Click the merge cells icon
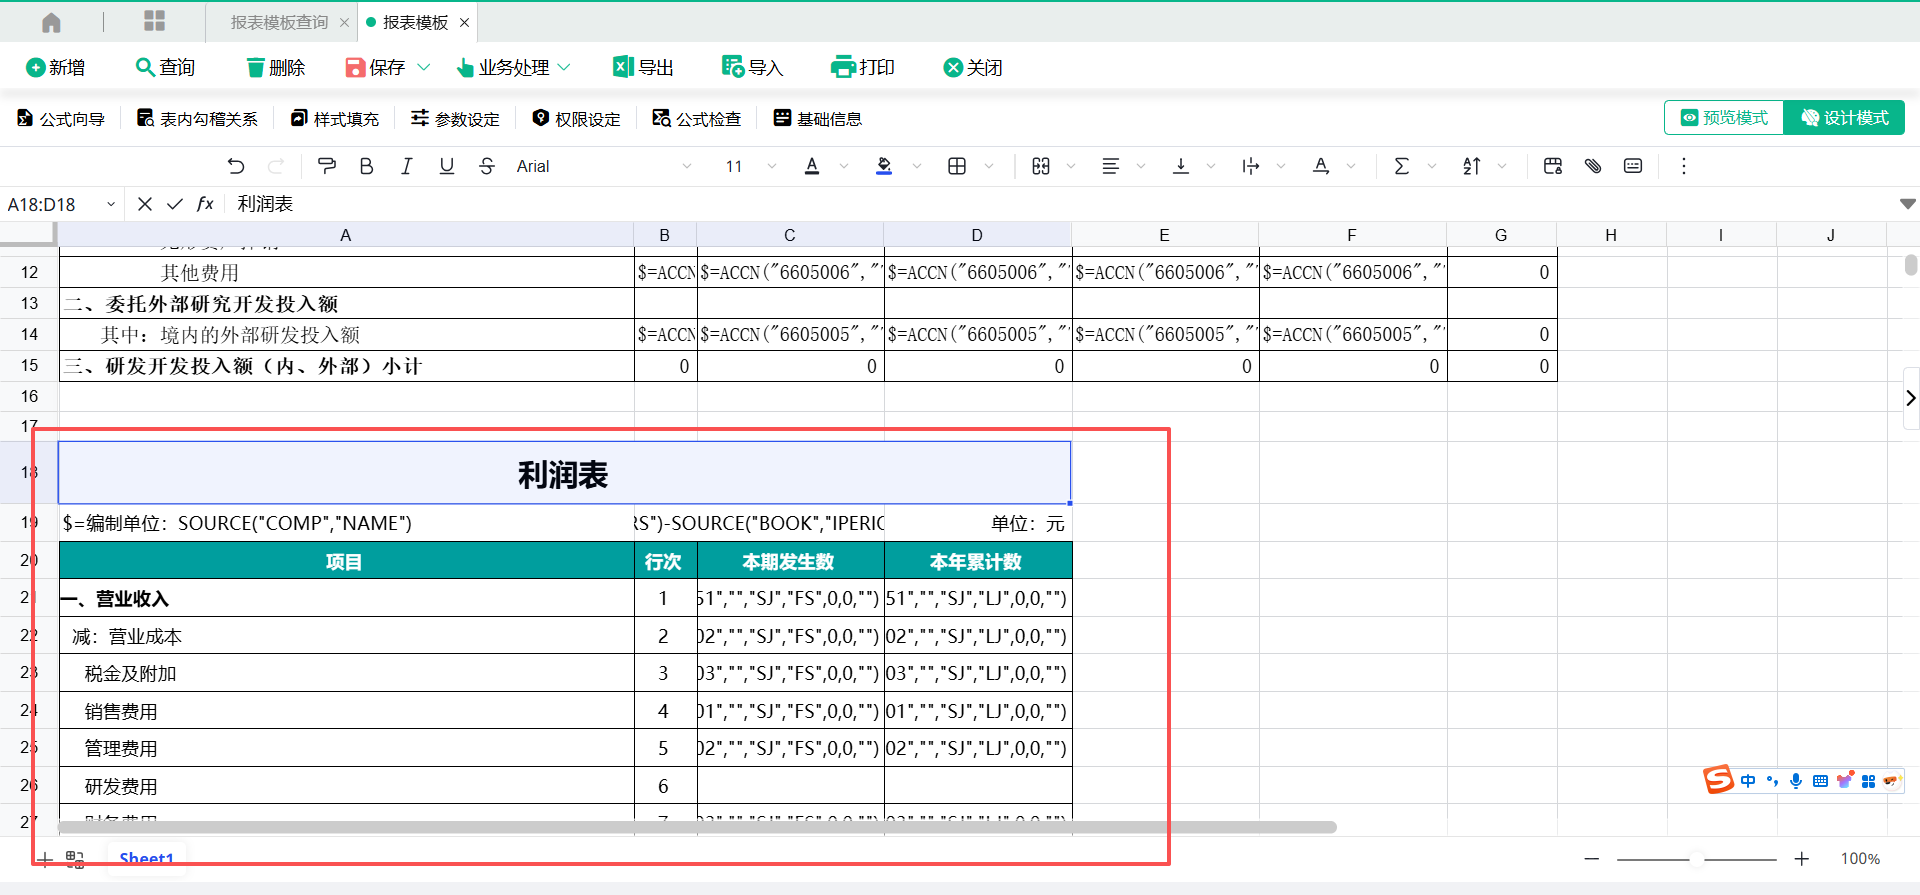 1041,166
